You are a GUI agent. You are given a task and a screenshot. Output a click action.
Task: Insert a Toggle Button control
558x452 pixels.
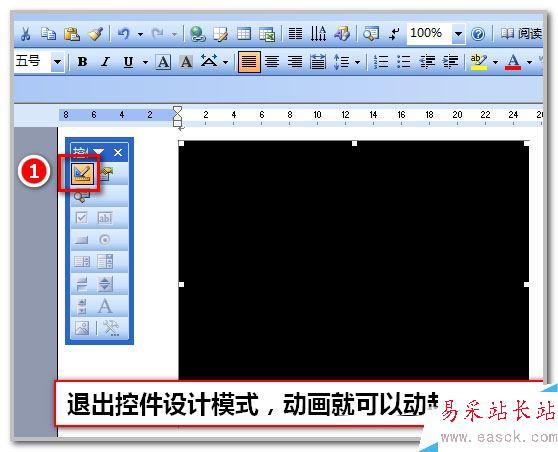(81, 284)
